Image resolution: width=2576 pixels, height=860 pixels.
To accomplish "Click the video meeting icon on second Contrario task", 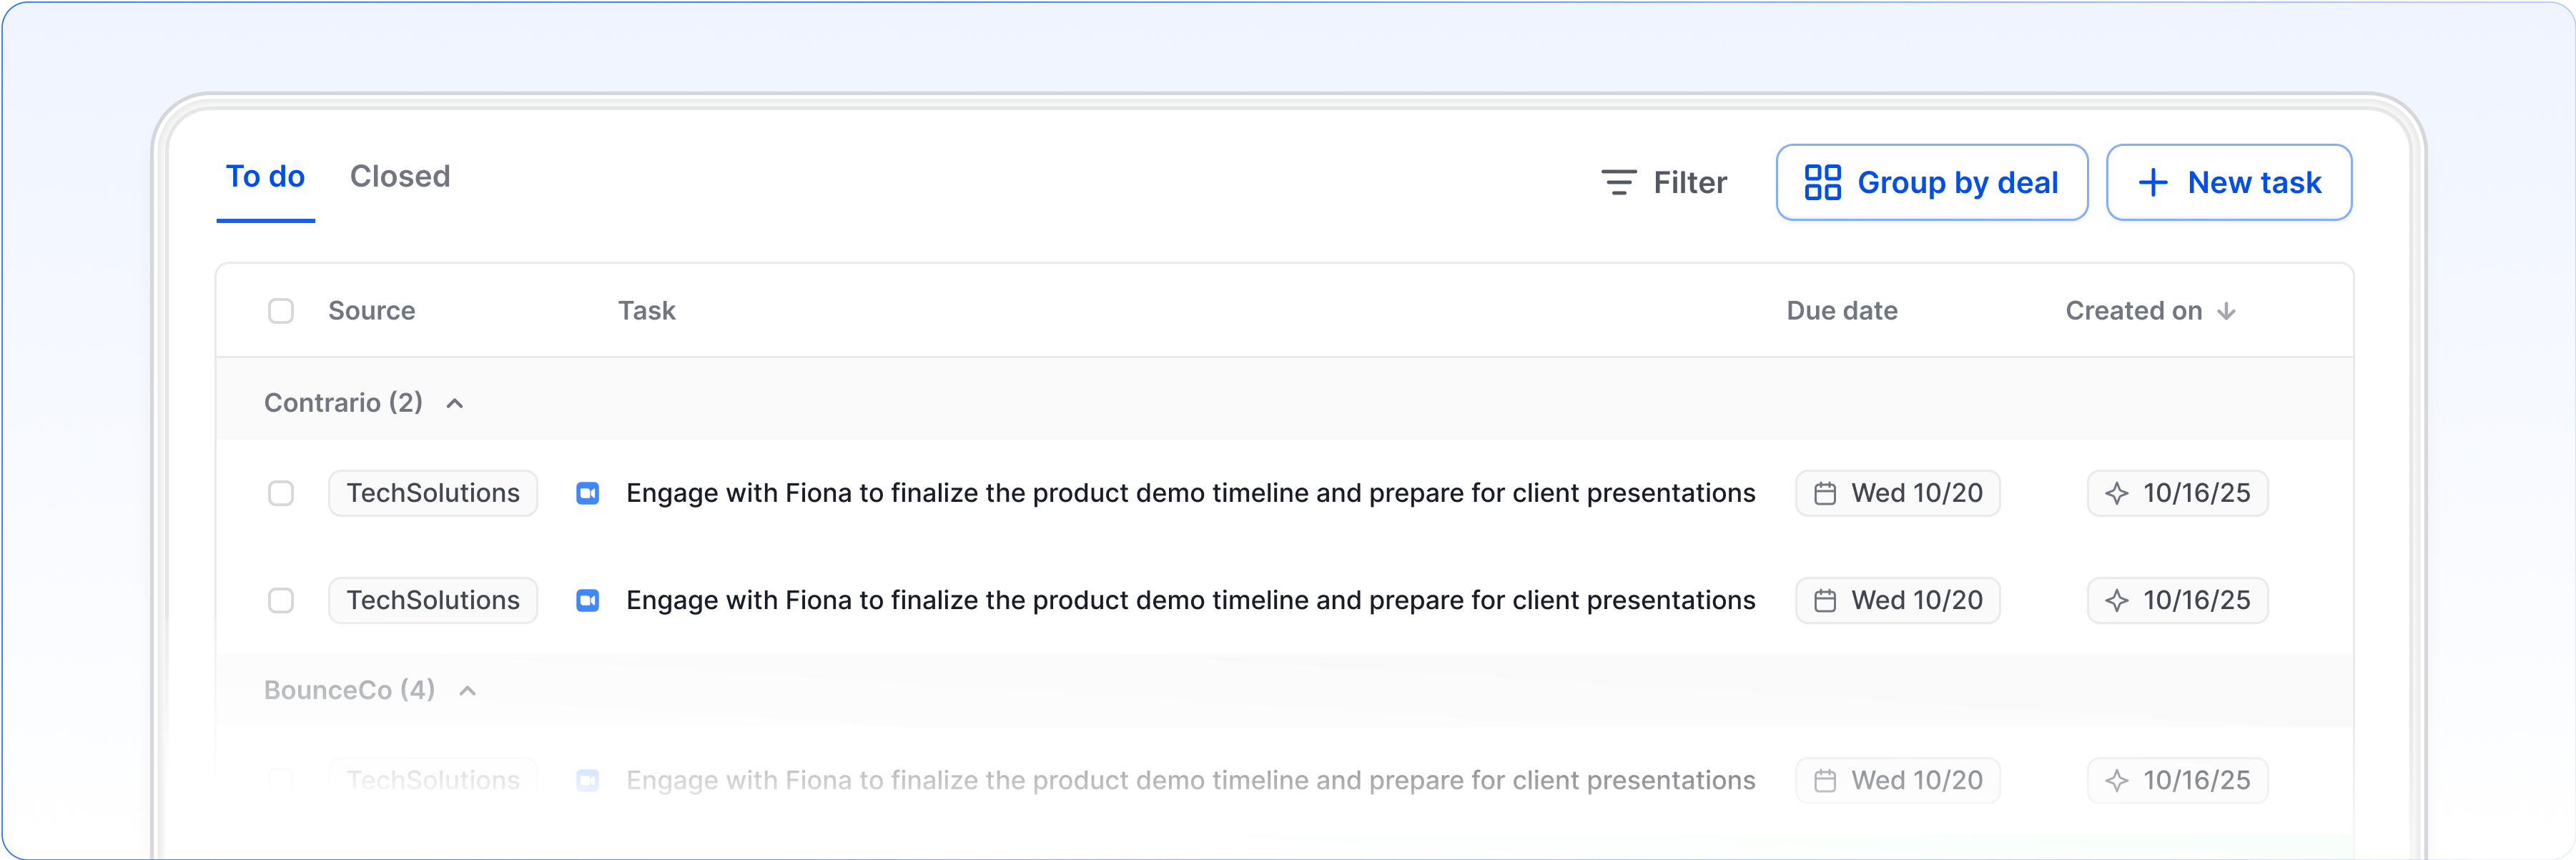I will [588, 600].
